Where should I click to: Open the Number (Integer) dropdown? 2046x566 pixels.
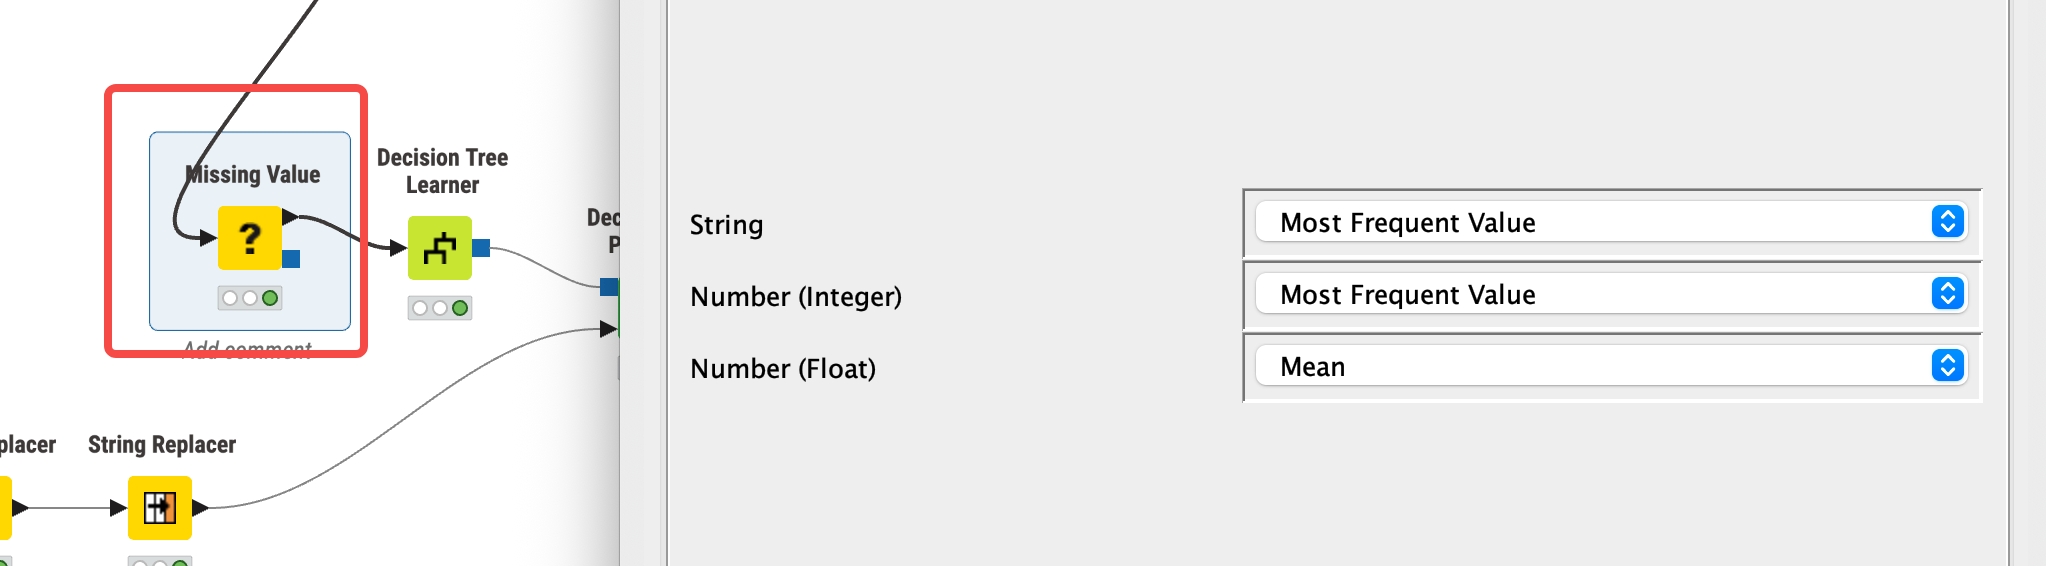pyautogui.click(x=1610, y=294)
